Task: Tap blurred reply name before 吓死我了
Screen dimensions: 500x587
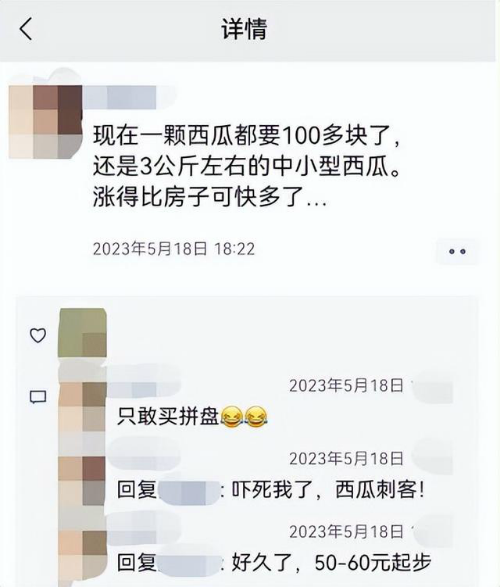Action: click(189, 492)
